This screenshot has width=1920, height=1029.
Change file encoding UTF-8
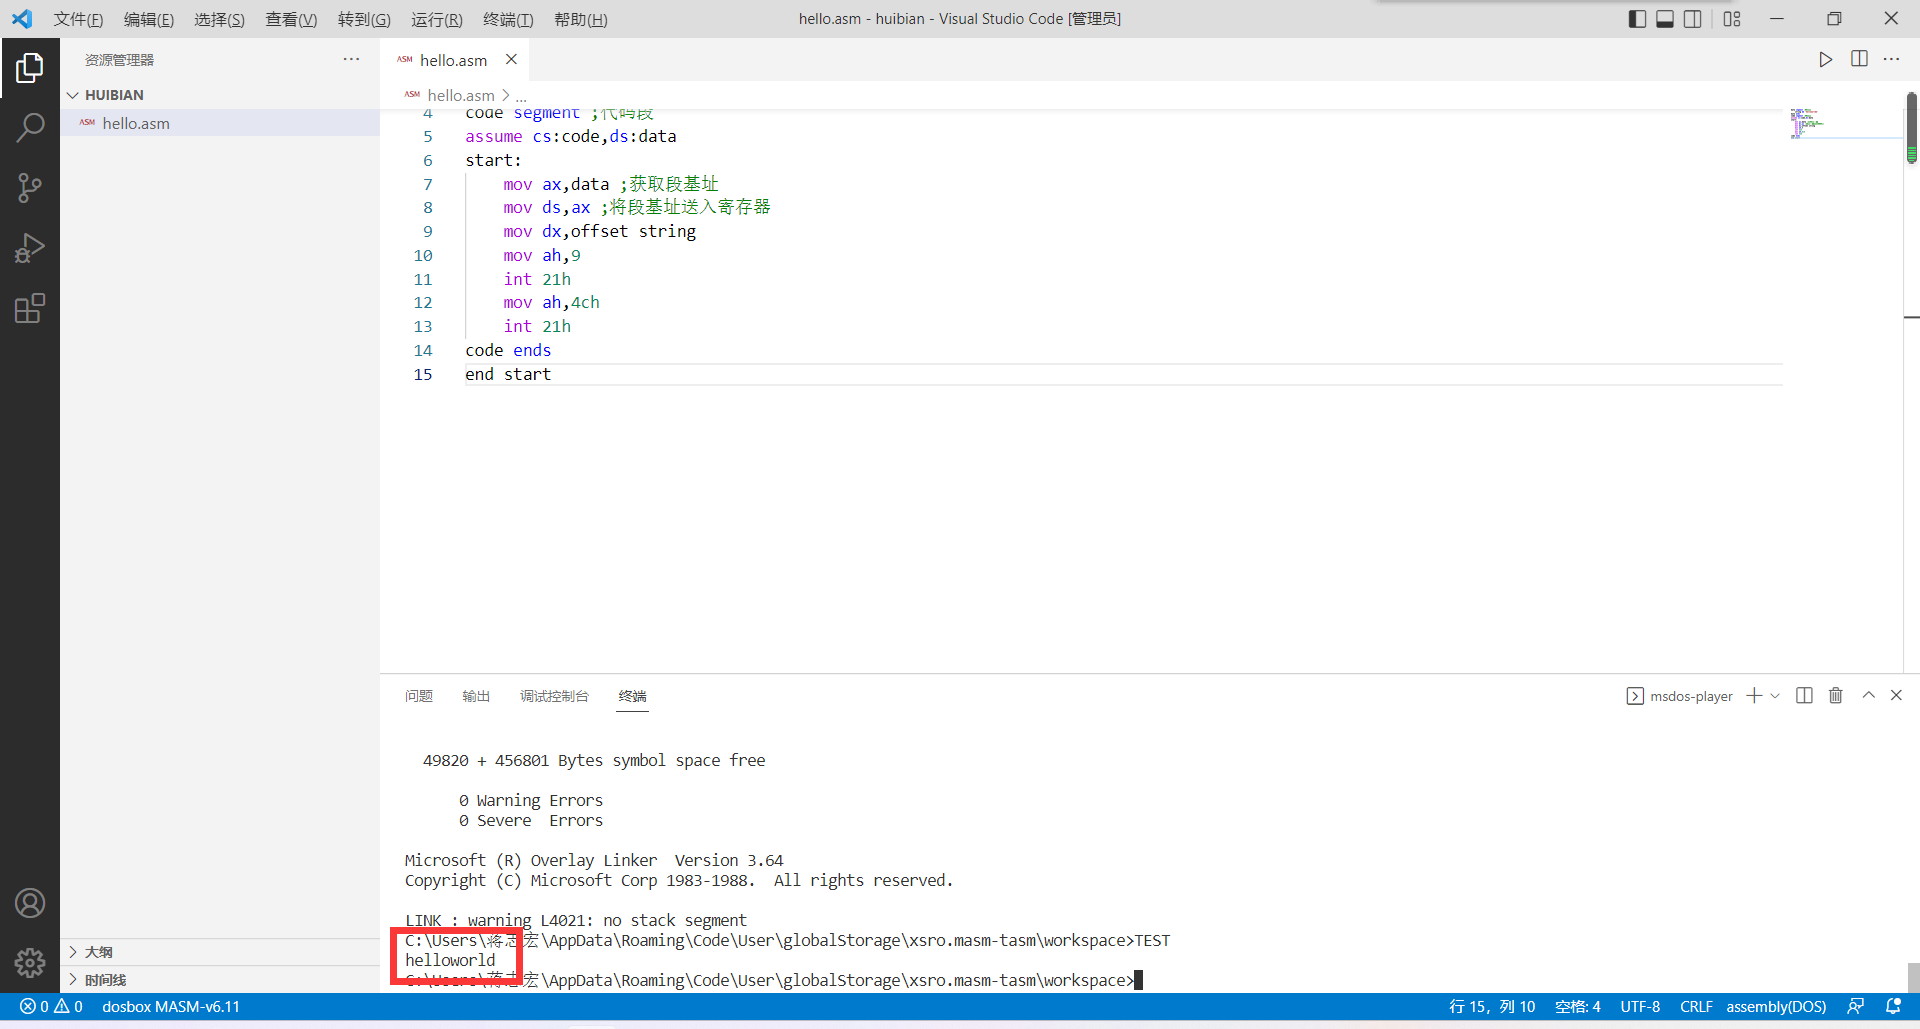pos(1640,1006)
